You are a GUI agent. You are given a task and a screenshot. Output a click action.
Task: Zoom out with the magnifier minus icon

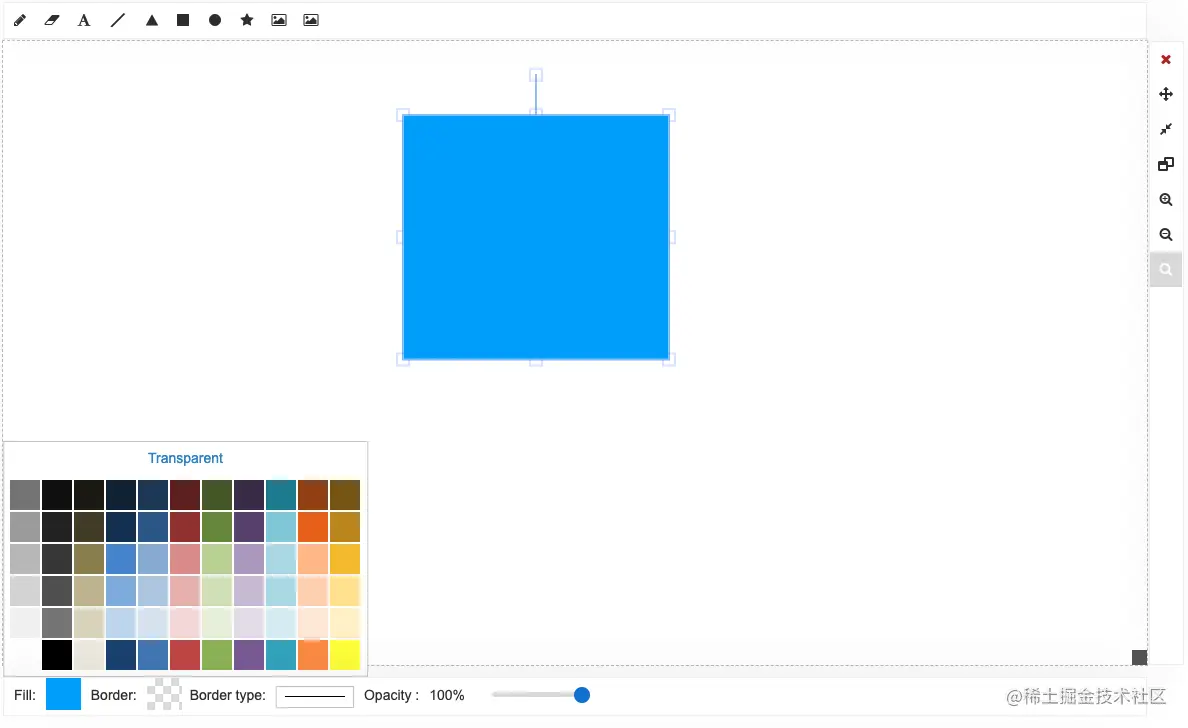(1166, 235)
